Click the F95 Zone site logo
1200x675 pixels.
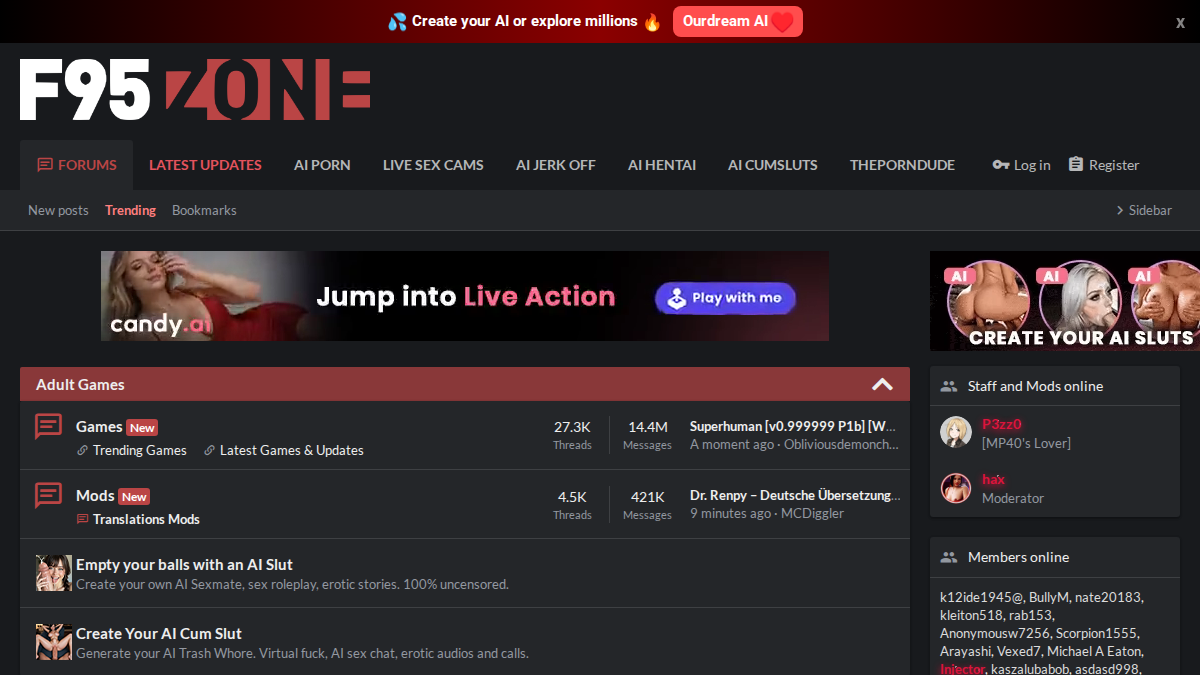click(195, 90)
